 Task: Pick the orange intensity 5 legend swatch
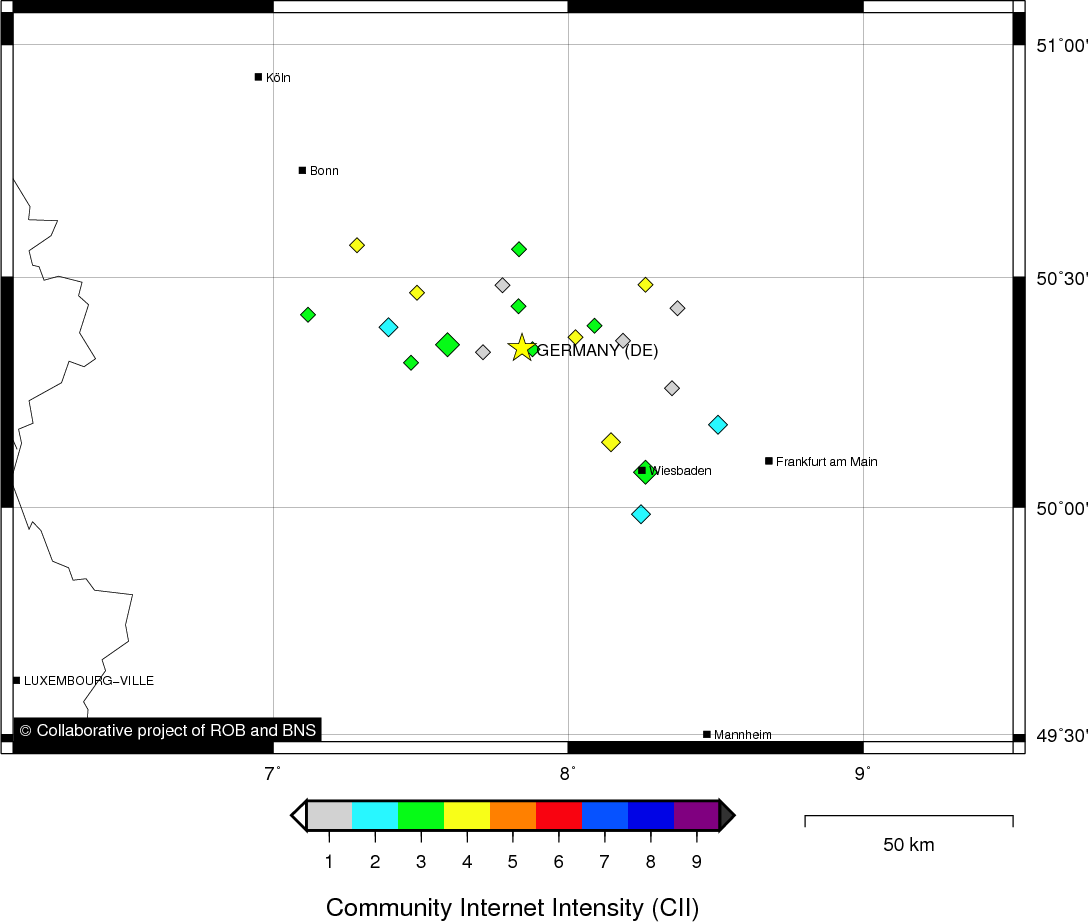pyautogui.click(x=513, y=815)
